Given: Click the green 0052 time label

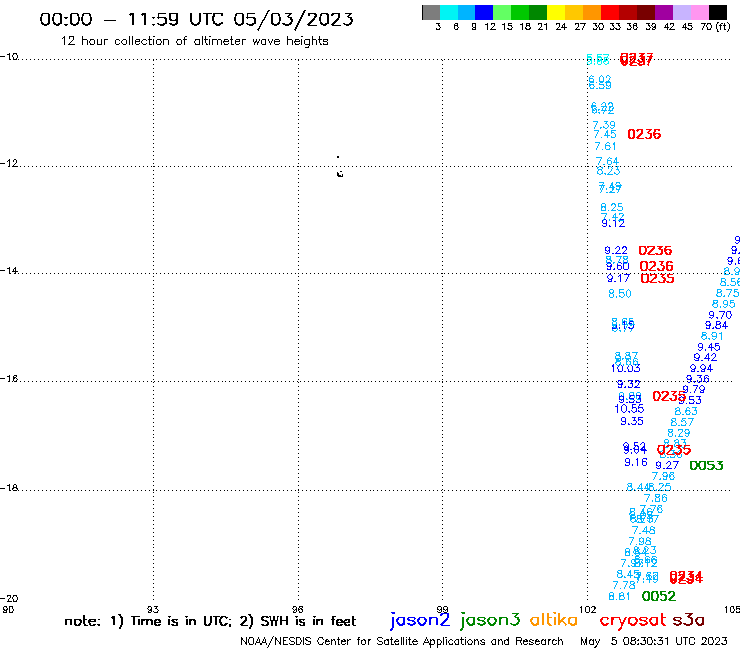Looking at the screenshot, I should 659,596.
